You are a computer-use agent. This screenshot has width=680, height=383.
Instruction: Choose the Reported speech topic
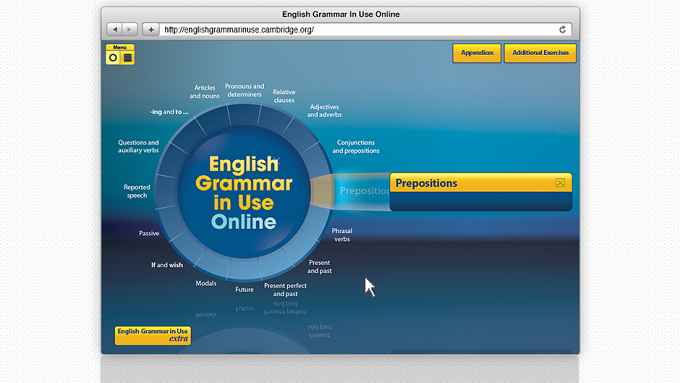click(x=137, y=191)
